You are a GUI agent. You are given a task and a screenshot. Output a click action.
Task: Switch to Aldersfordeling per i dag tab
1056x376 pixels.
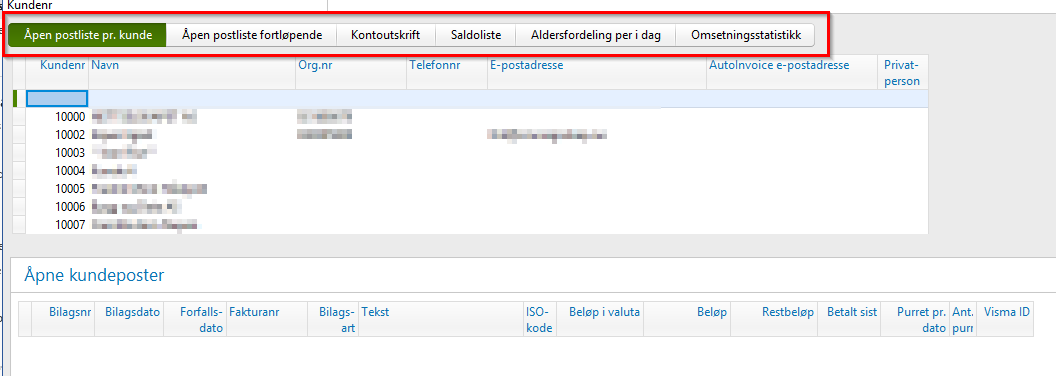click(595, 35)
